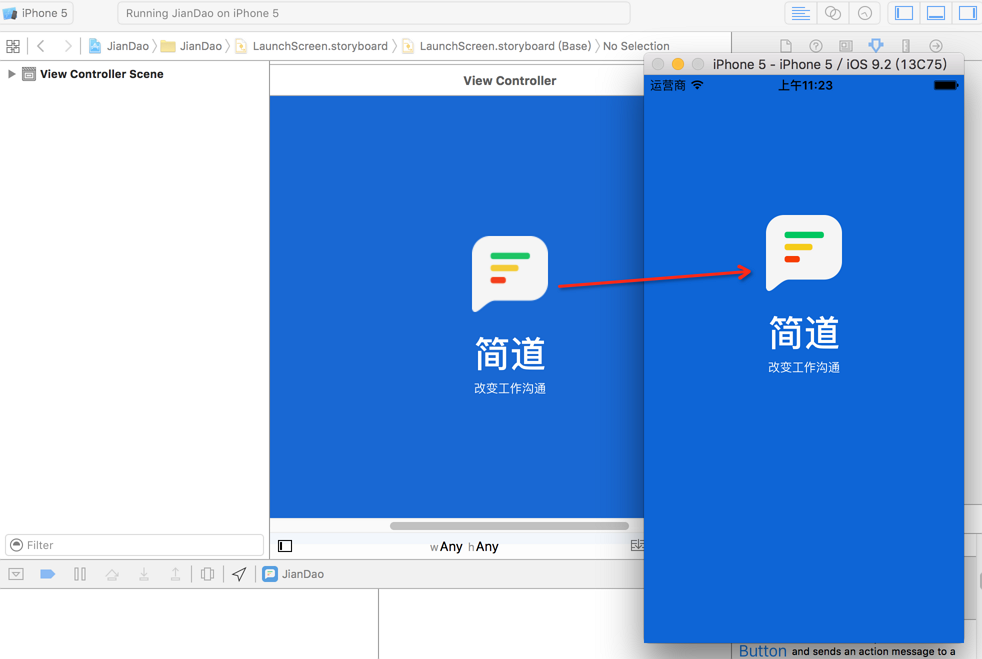Viewport: 982px width, 659px height.
Task: Toggle the Utilities panel
Action: [968, 13]
